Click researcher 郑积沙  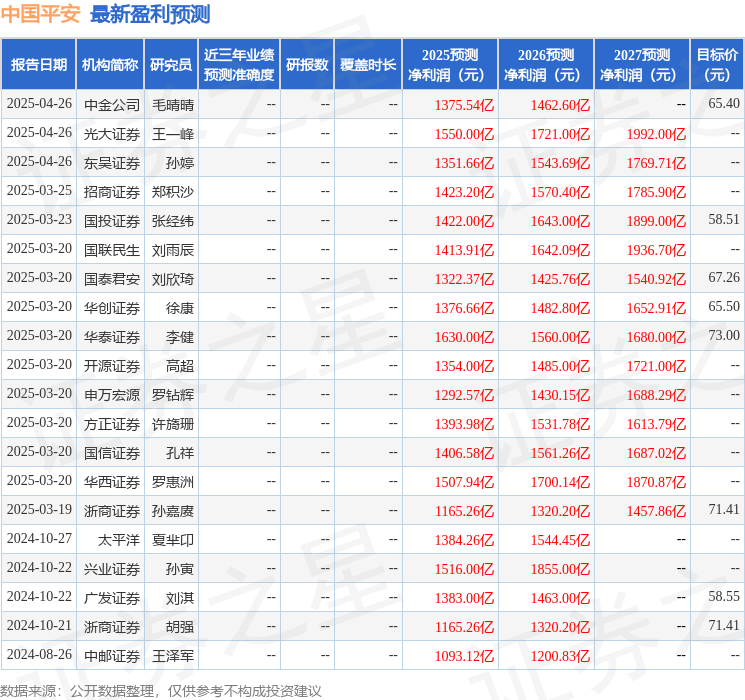[x=173, y=192]
